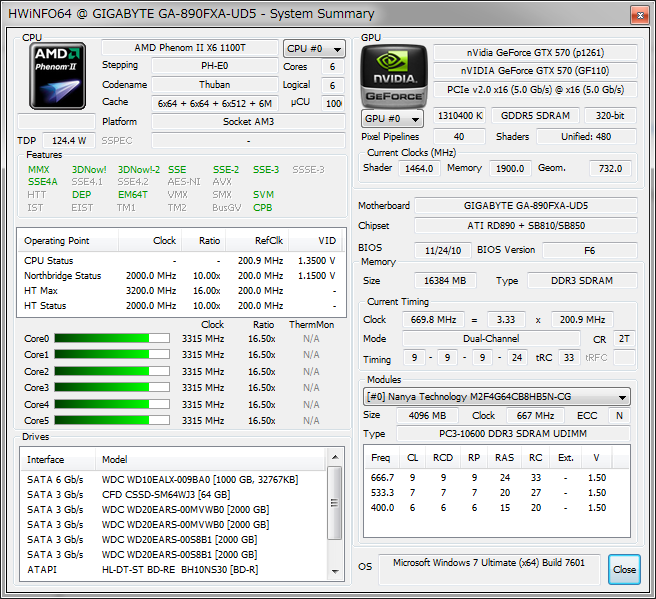Select the CPU Status row
Viewport: 656px width, 599px height.
tap(182, 261)
